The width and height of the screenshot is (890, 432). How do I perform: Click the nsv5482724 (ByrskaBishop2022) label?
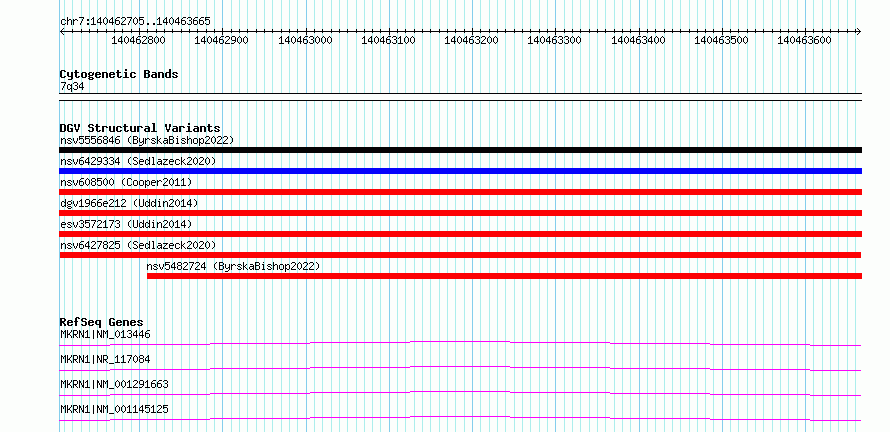click(234, 266)
